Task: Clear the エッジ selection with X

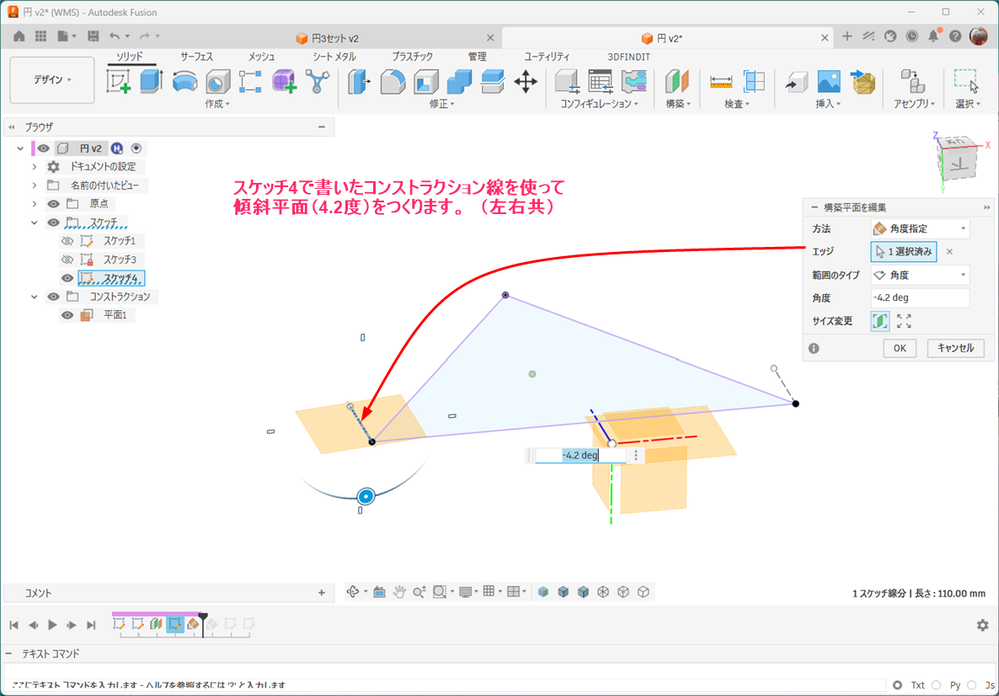Action: click(949, 252)
